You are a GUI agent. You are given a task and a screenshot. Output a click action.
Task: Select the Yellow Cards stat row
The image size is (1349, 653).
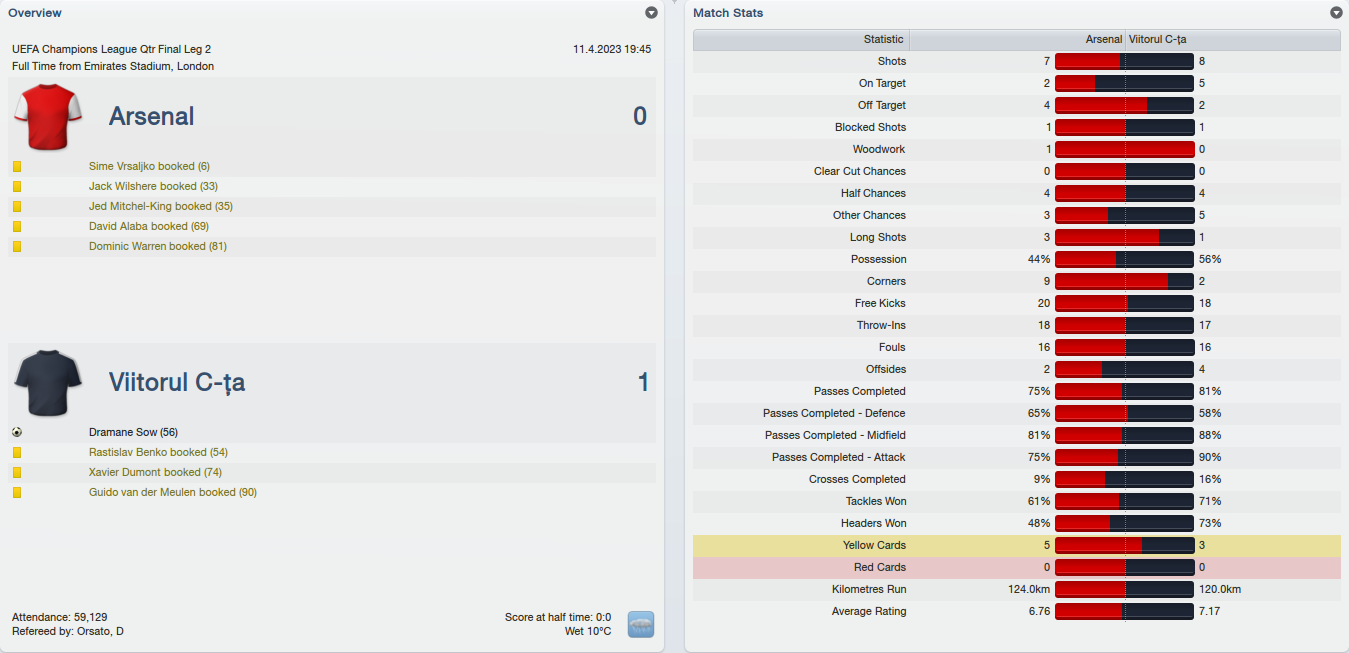875,545
